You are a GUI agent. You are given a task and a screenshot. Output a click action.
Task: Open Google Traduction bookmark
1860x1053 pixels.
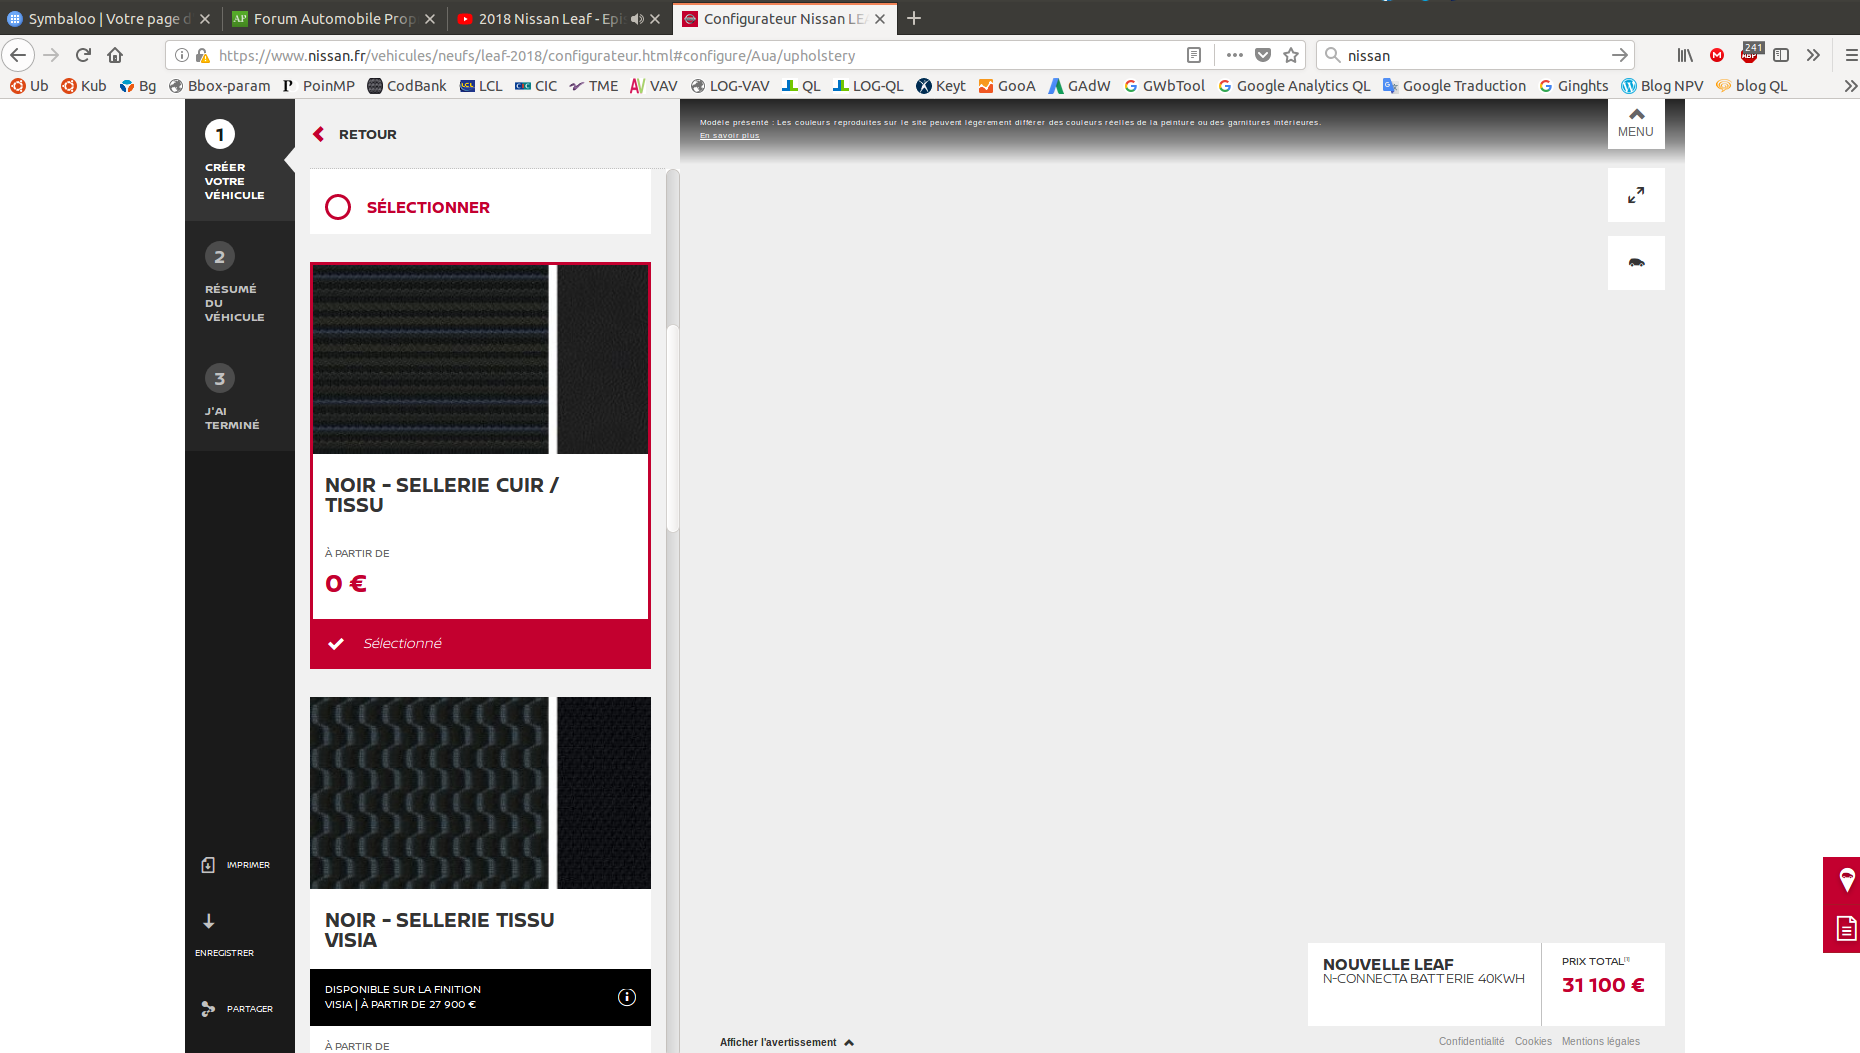pyautogui.click(x=1455, y=86)
